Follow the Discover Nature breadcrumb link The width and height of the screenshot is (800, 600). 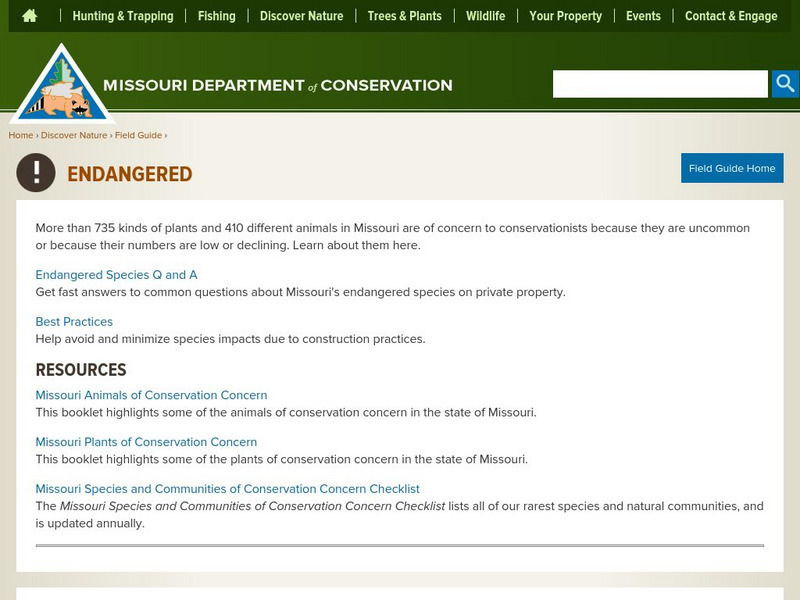pyautogui.click(x=74, y=135)
